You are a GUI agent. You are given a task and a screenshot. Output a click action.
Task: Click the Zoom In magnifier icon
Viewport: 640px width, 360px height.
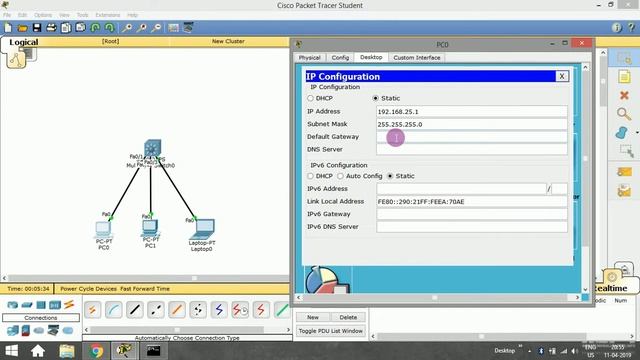pyautogui.click(x=127, y=28)
